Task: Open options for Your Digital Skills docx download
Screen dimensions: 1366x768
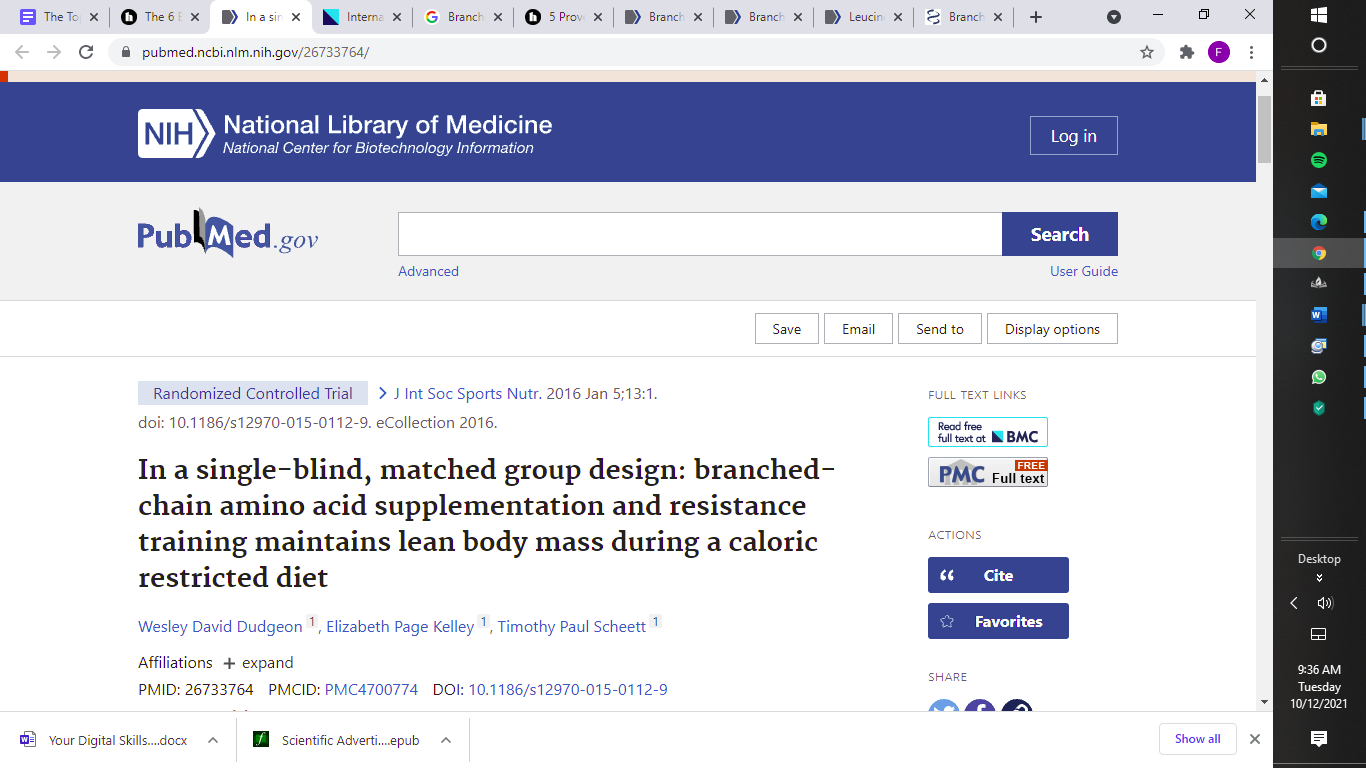Action: click(213, 740)
